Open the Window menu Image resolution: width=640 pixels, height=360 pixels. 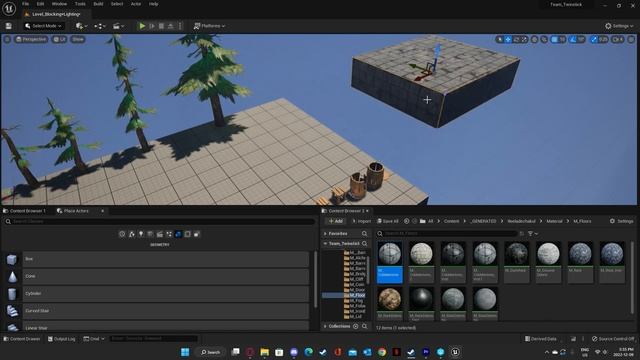click(x=60, y=4)
